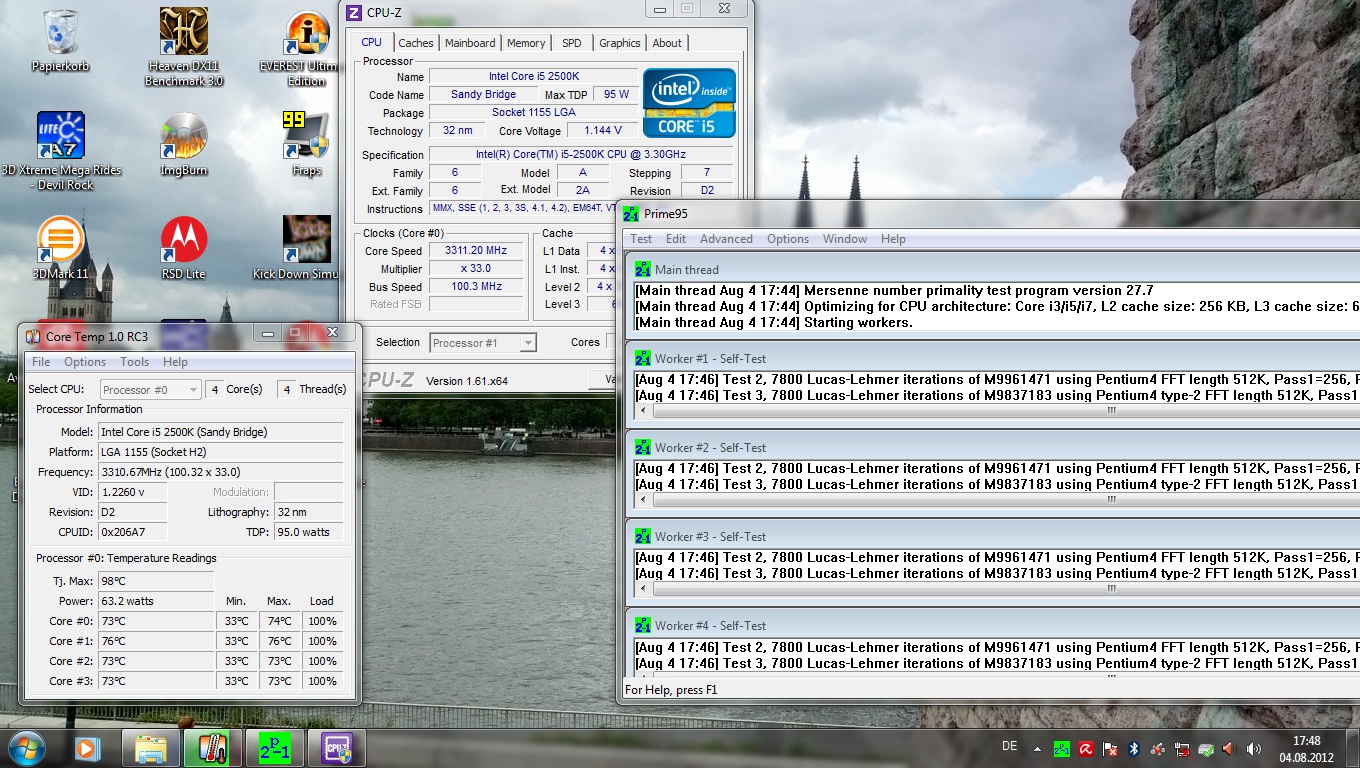The image size is (1360, 768).
Task: Open Prime95 Options menu
Action: click(x=788, y=239)
